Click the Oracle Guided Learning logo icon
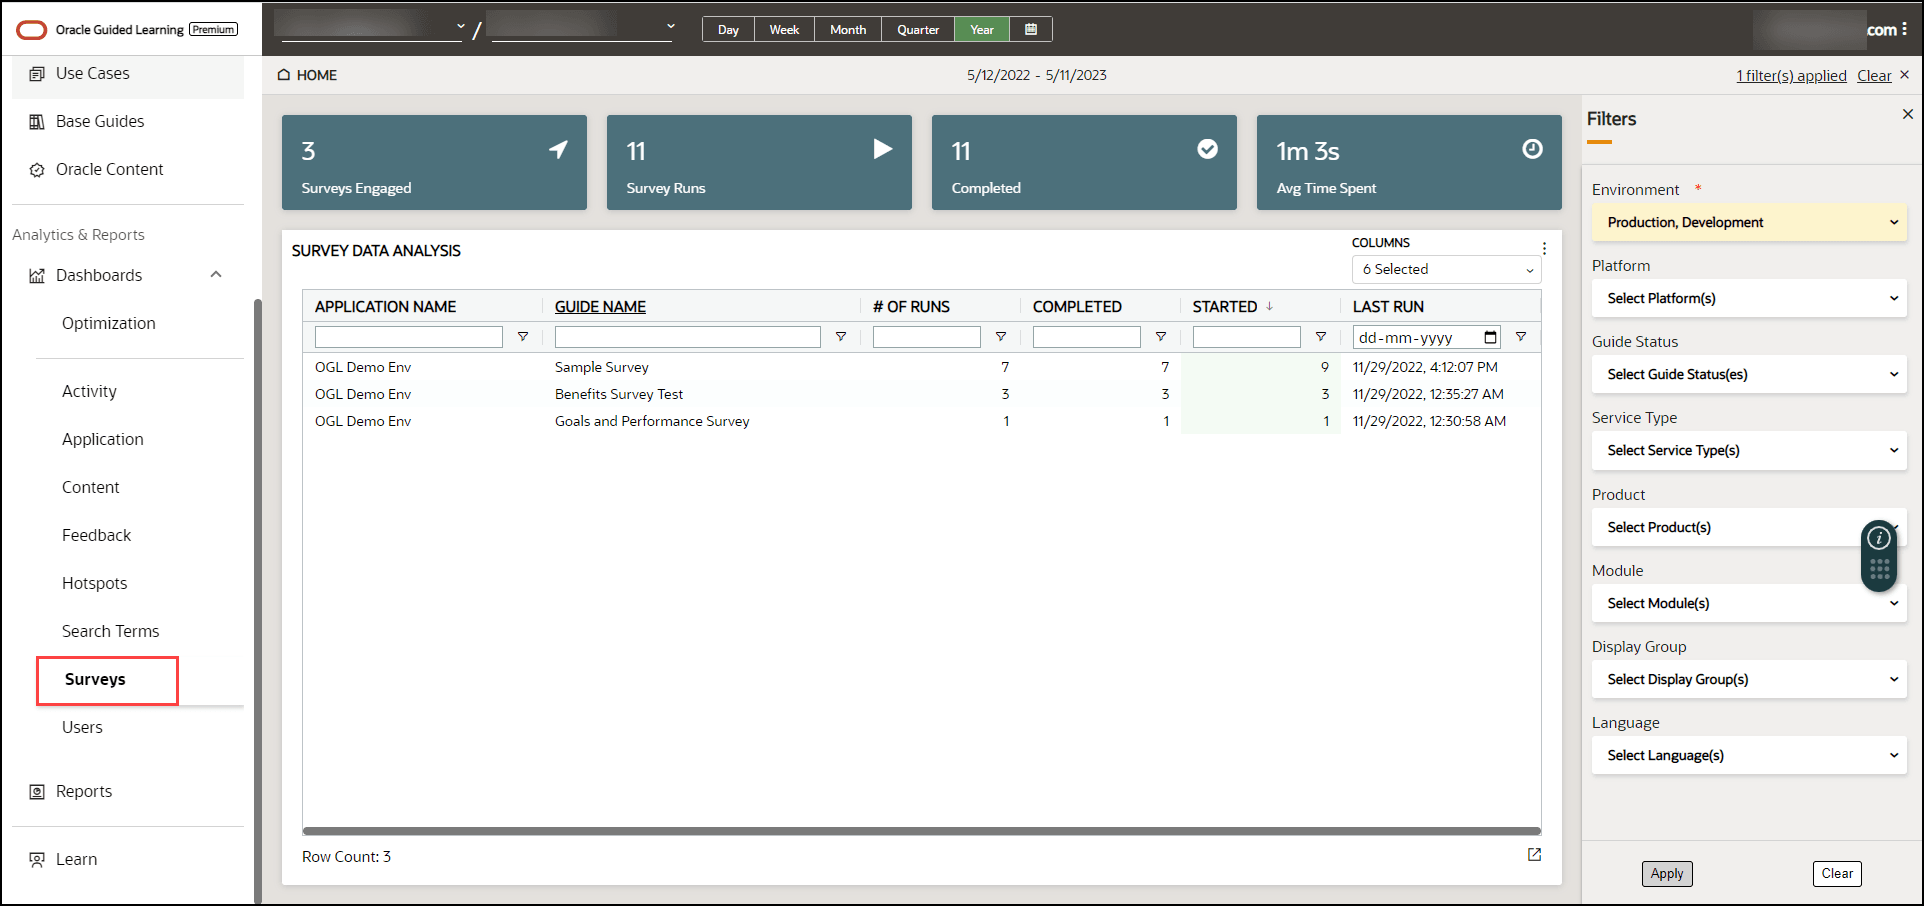1924x906 pixels. [x=32, y=30]
